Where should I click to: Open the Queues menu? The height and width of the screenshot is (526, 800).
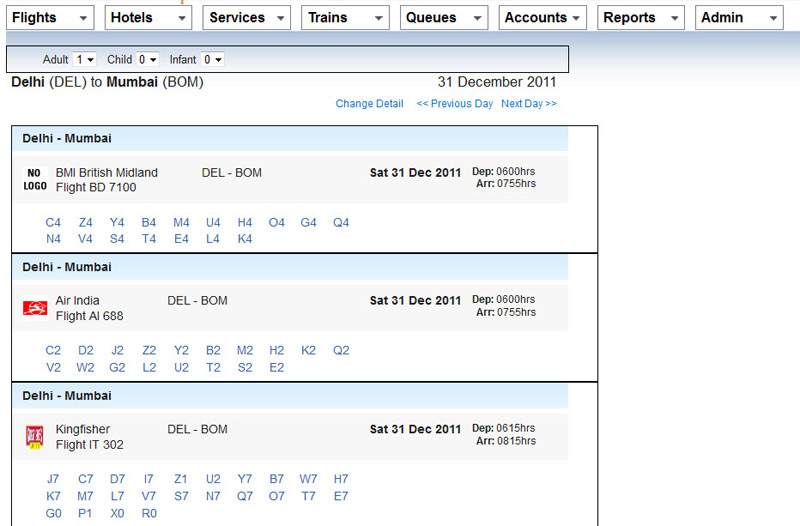[x=444, y=18]
